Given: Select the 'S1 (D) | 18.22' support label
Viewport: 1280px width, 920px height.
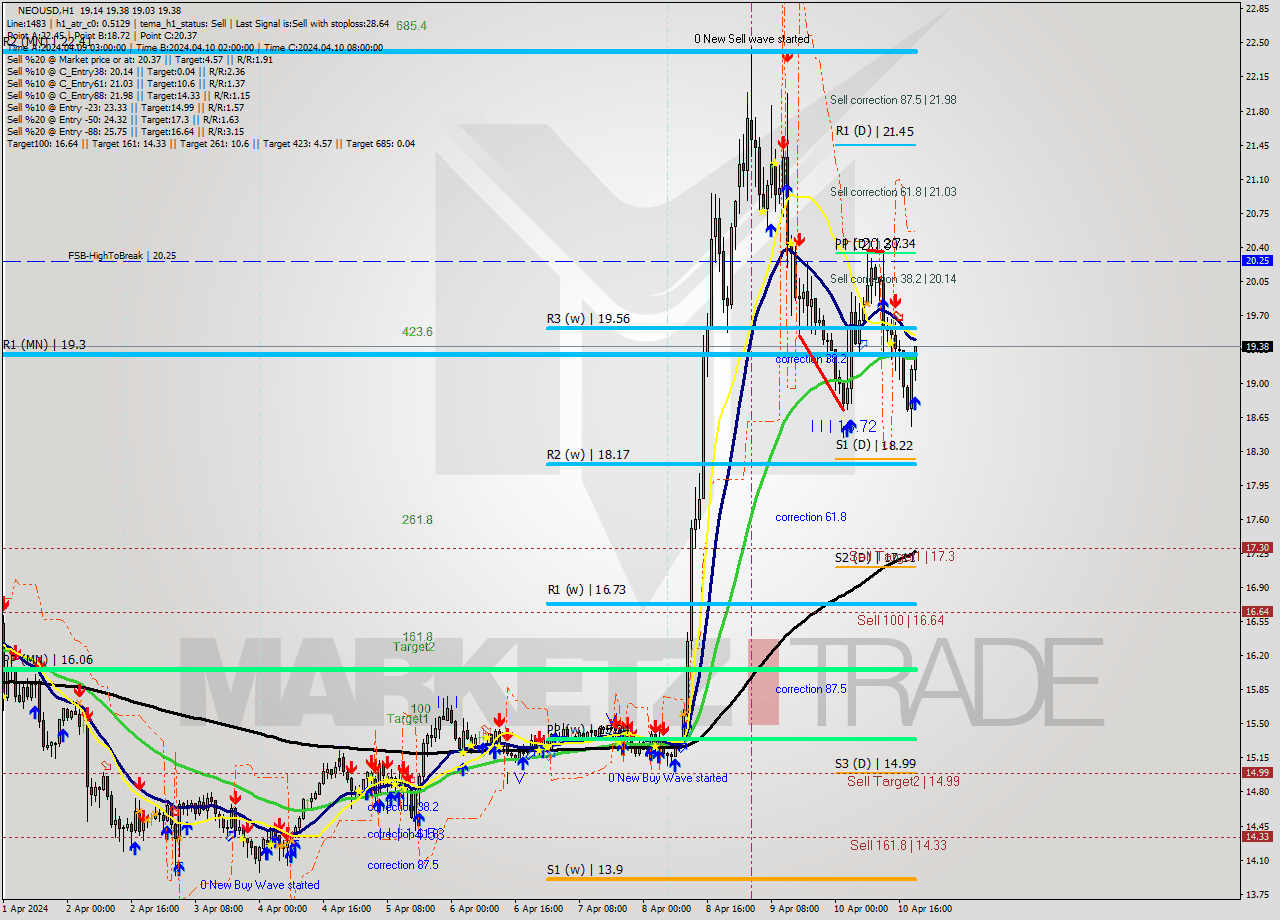Looking at the screenshot, I should pyautogui.click(x=875, y=445).
